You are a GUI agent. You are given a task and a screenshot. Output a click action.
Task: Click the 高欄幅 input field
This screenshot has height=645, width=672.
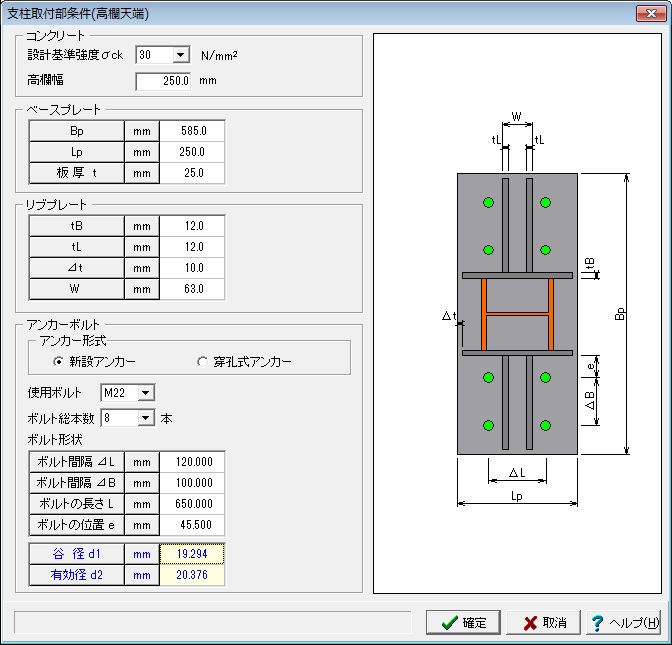(x=163, y=81)
